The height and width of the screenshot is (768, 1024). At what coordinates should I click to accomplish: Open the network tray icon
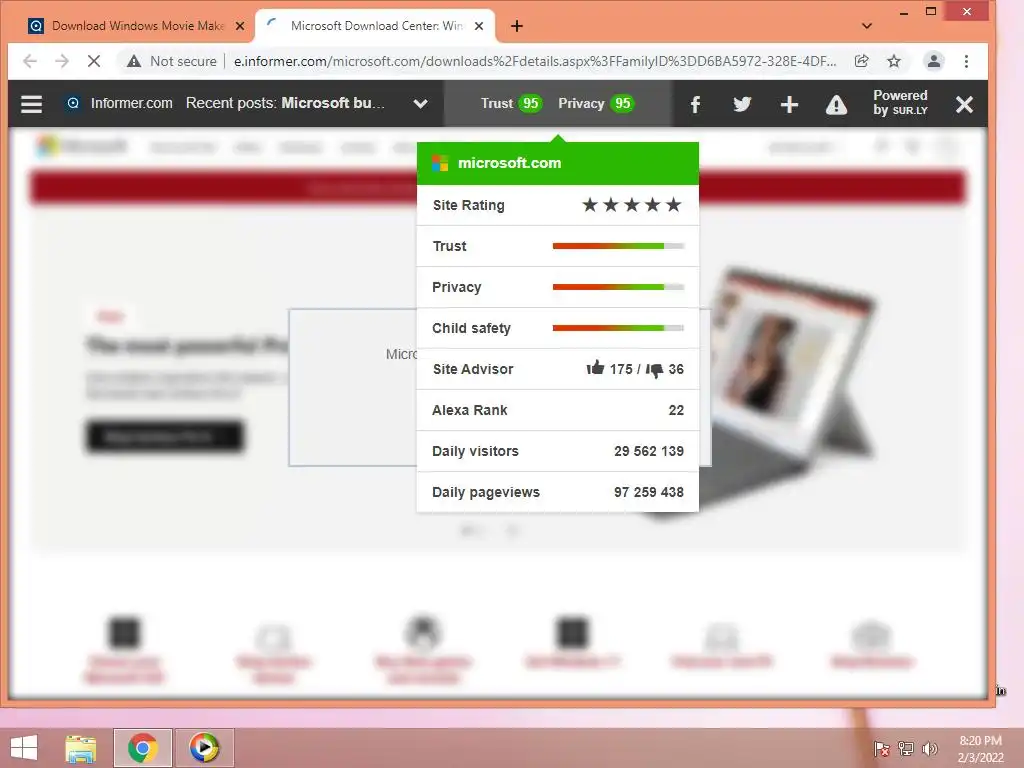[906, 749]
